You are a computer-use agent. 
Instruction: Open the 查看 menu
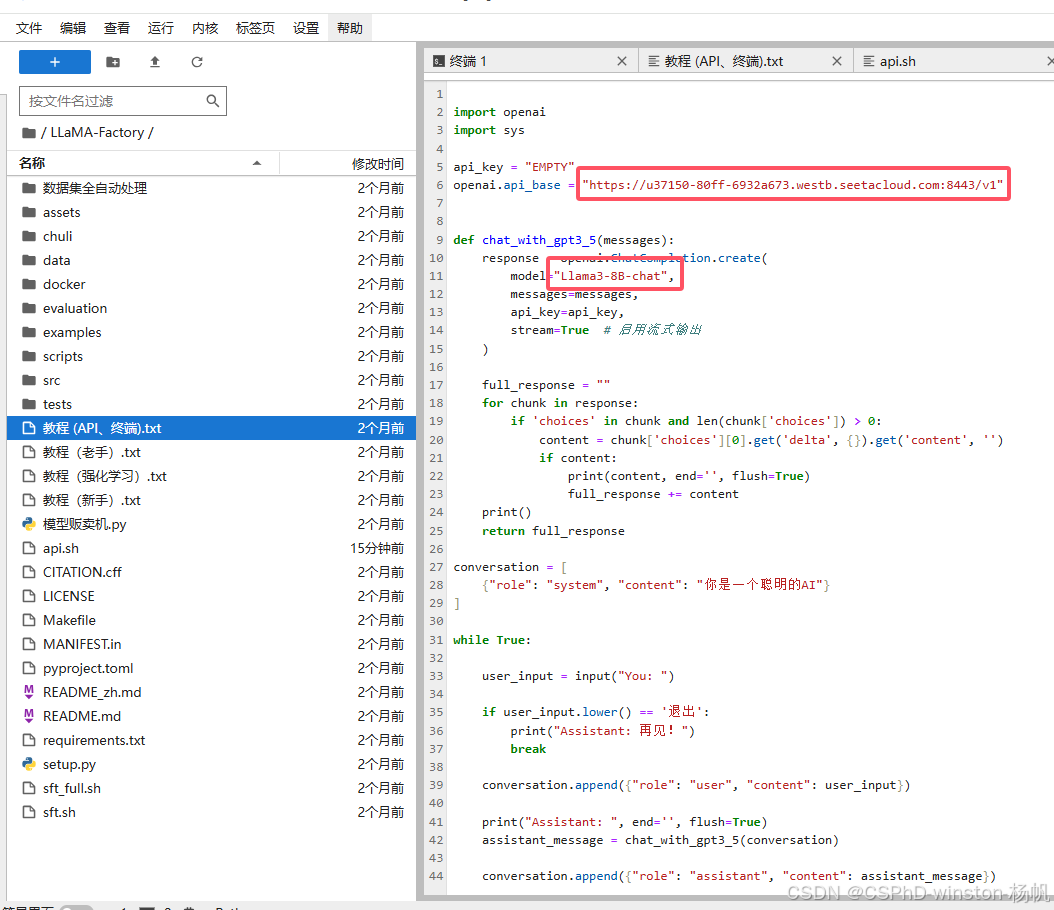(117, 28)
